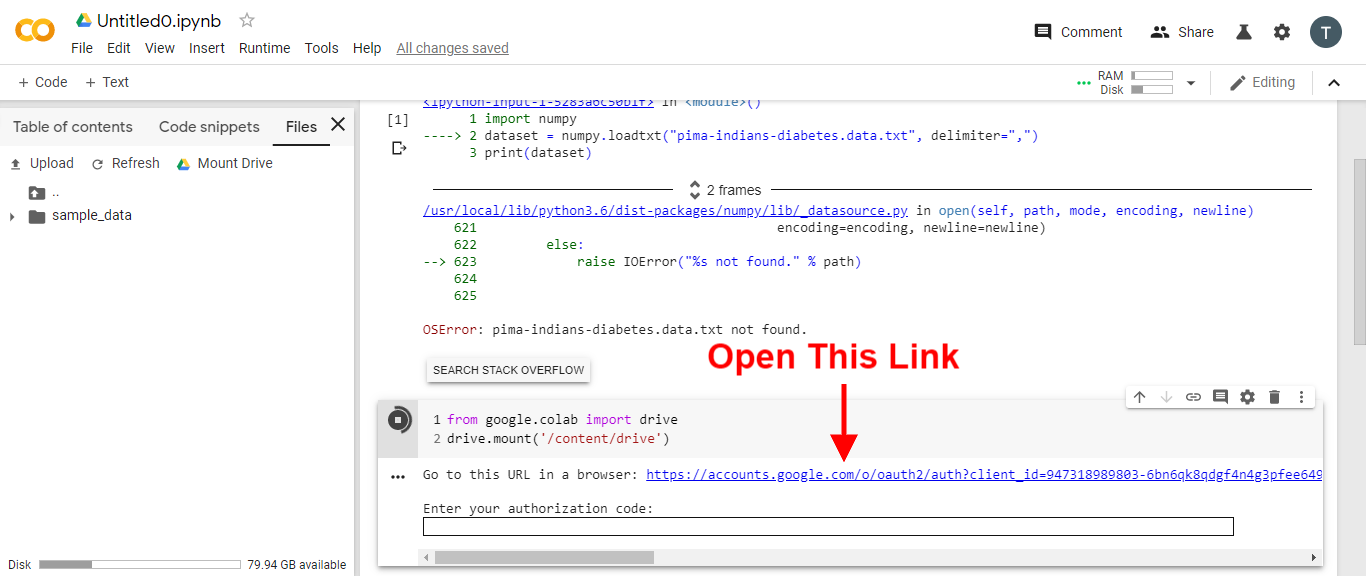This screenshot has height=576, width=1366.
Task: Expand the sample_data folder
Action: [x=11, y=214]
